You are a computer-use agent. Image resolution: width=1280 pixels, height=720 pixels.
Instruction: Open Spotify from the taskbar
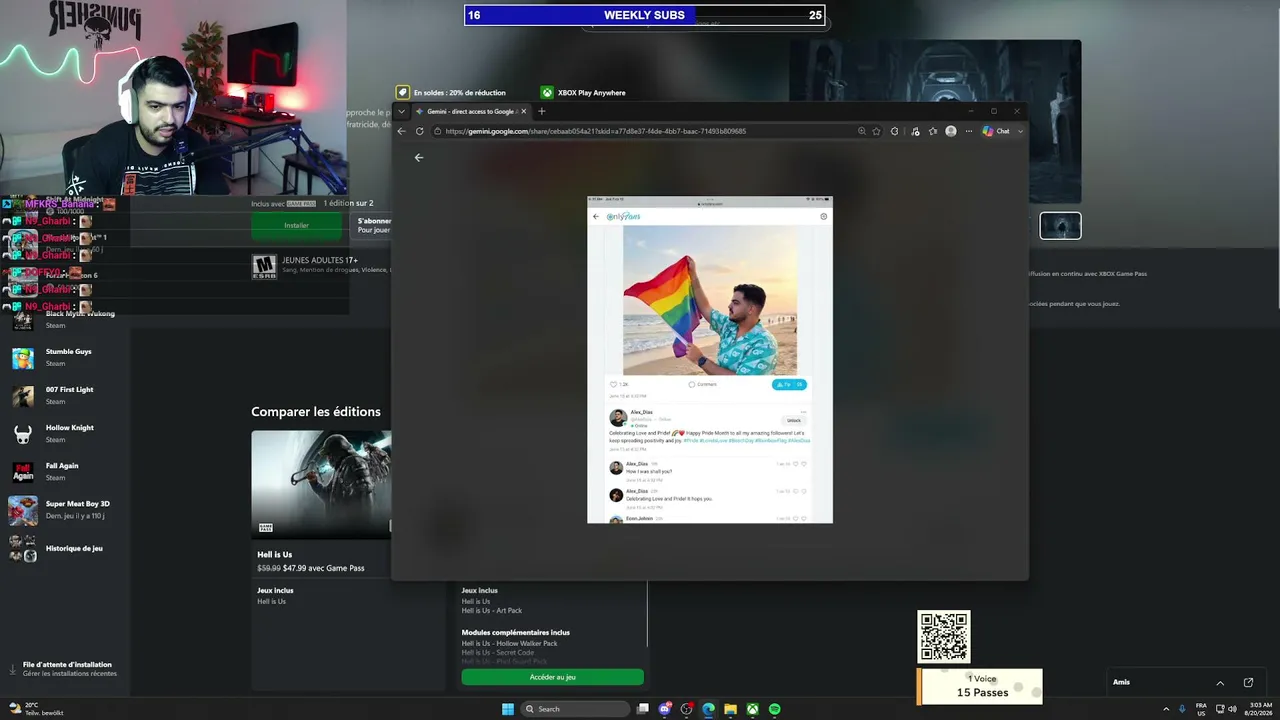click(774, 709)
